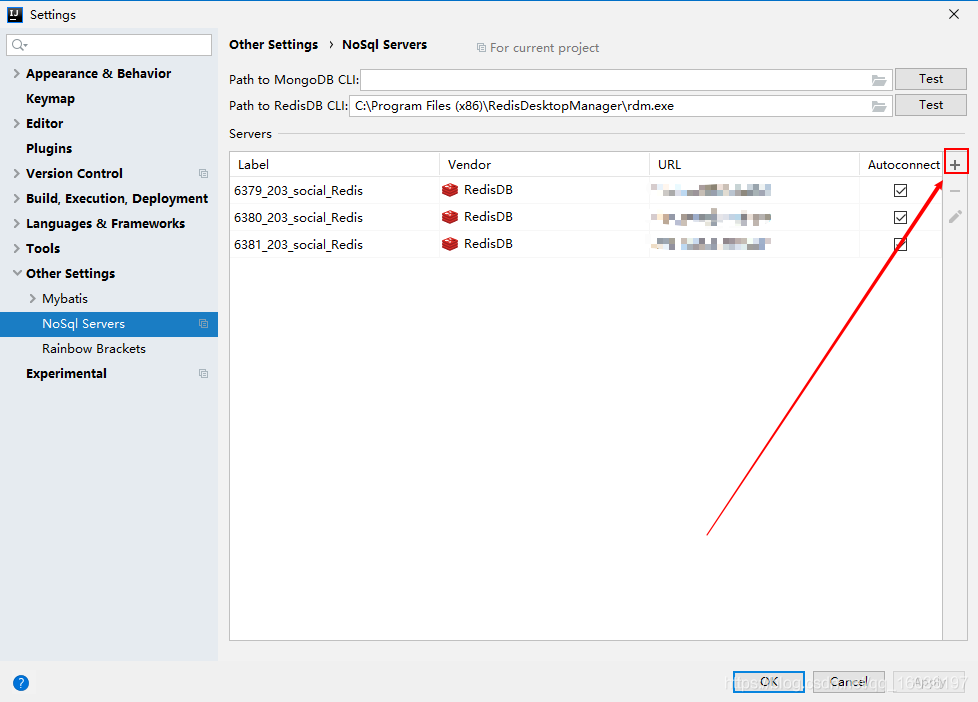
Task: Focus the settings search field
Action: click(109, 45)
